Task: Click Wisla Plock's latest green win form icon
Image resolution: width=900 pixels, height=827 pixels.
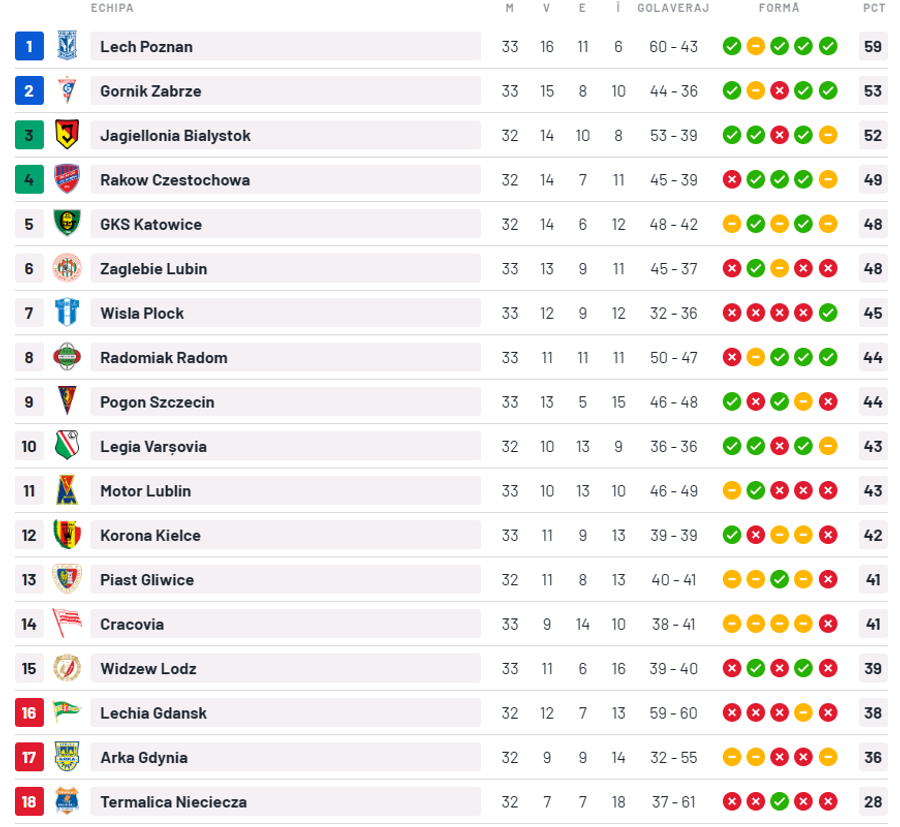Action: [828, 313]
